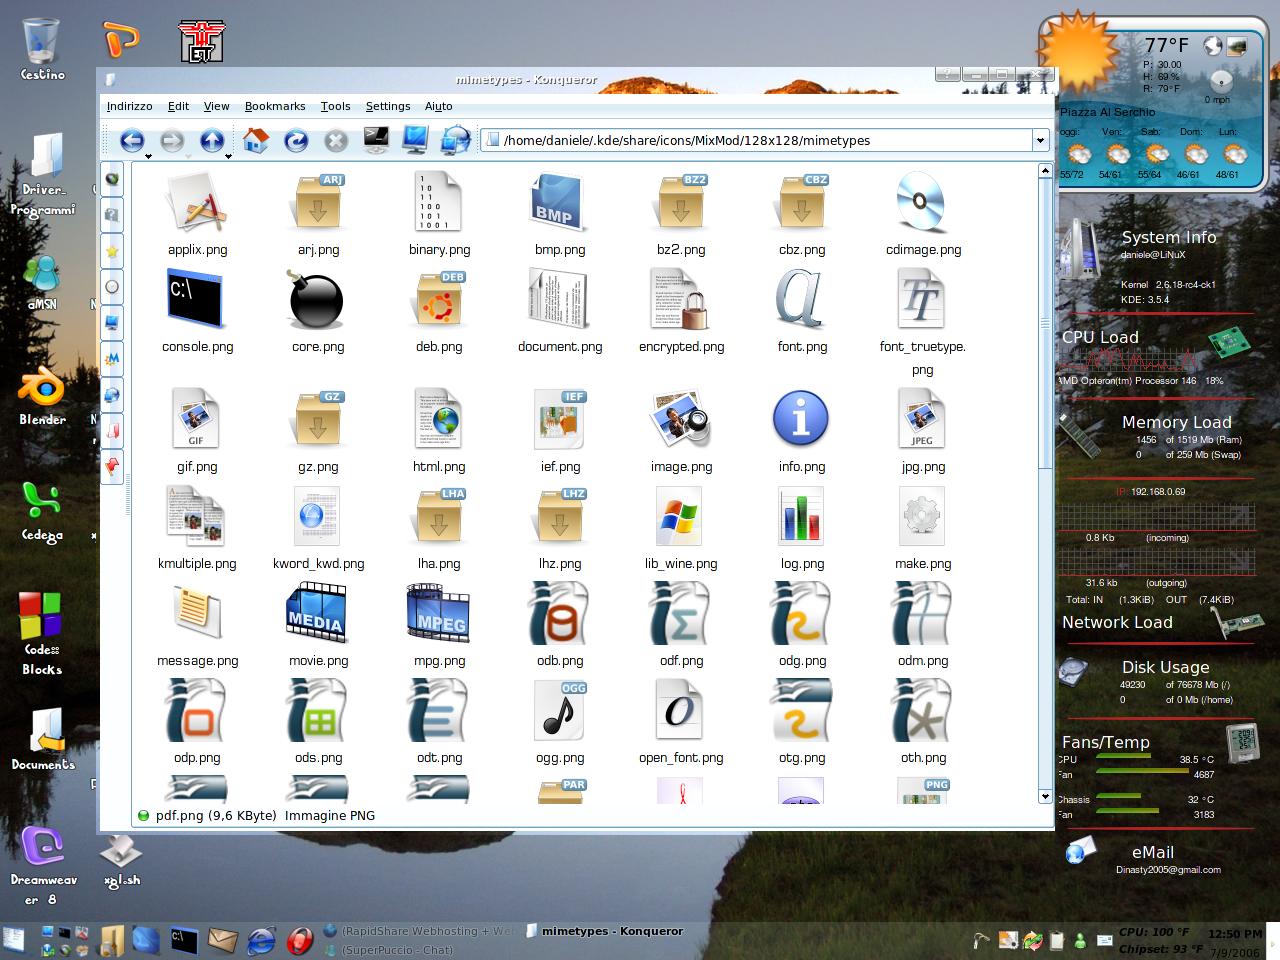The image size is (1280, 960).
Task: Launch Internet Explorer icon in taskbar
Action: (261, 940)
